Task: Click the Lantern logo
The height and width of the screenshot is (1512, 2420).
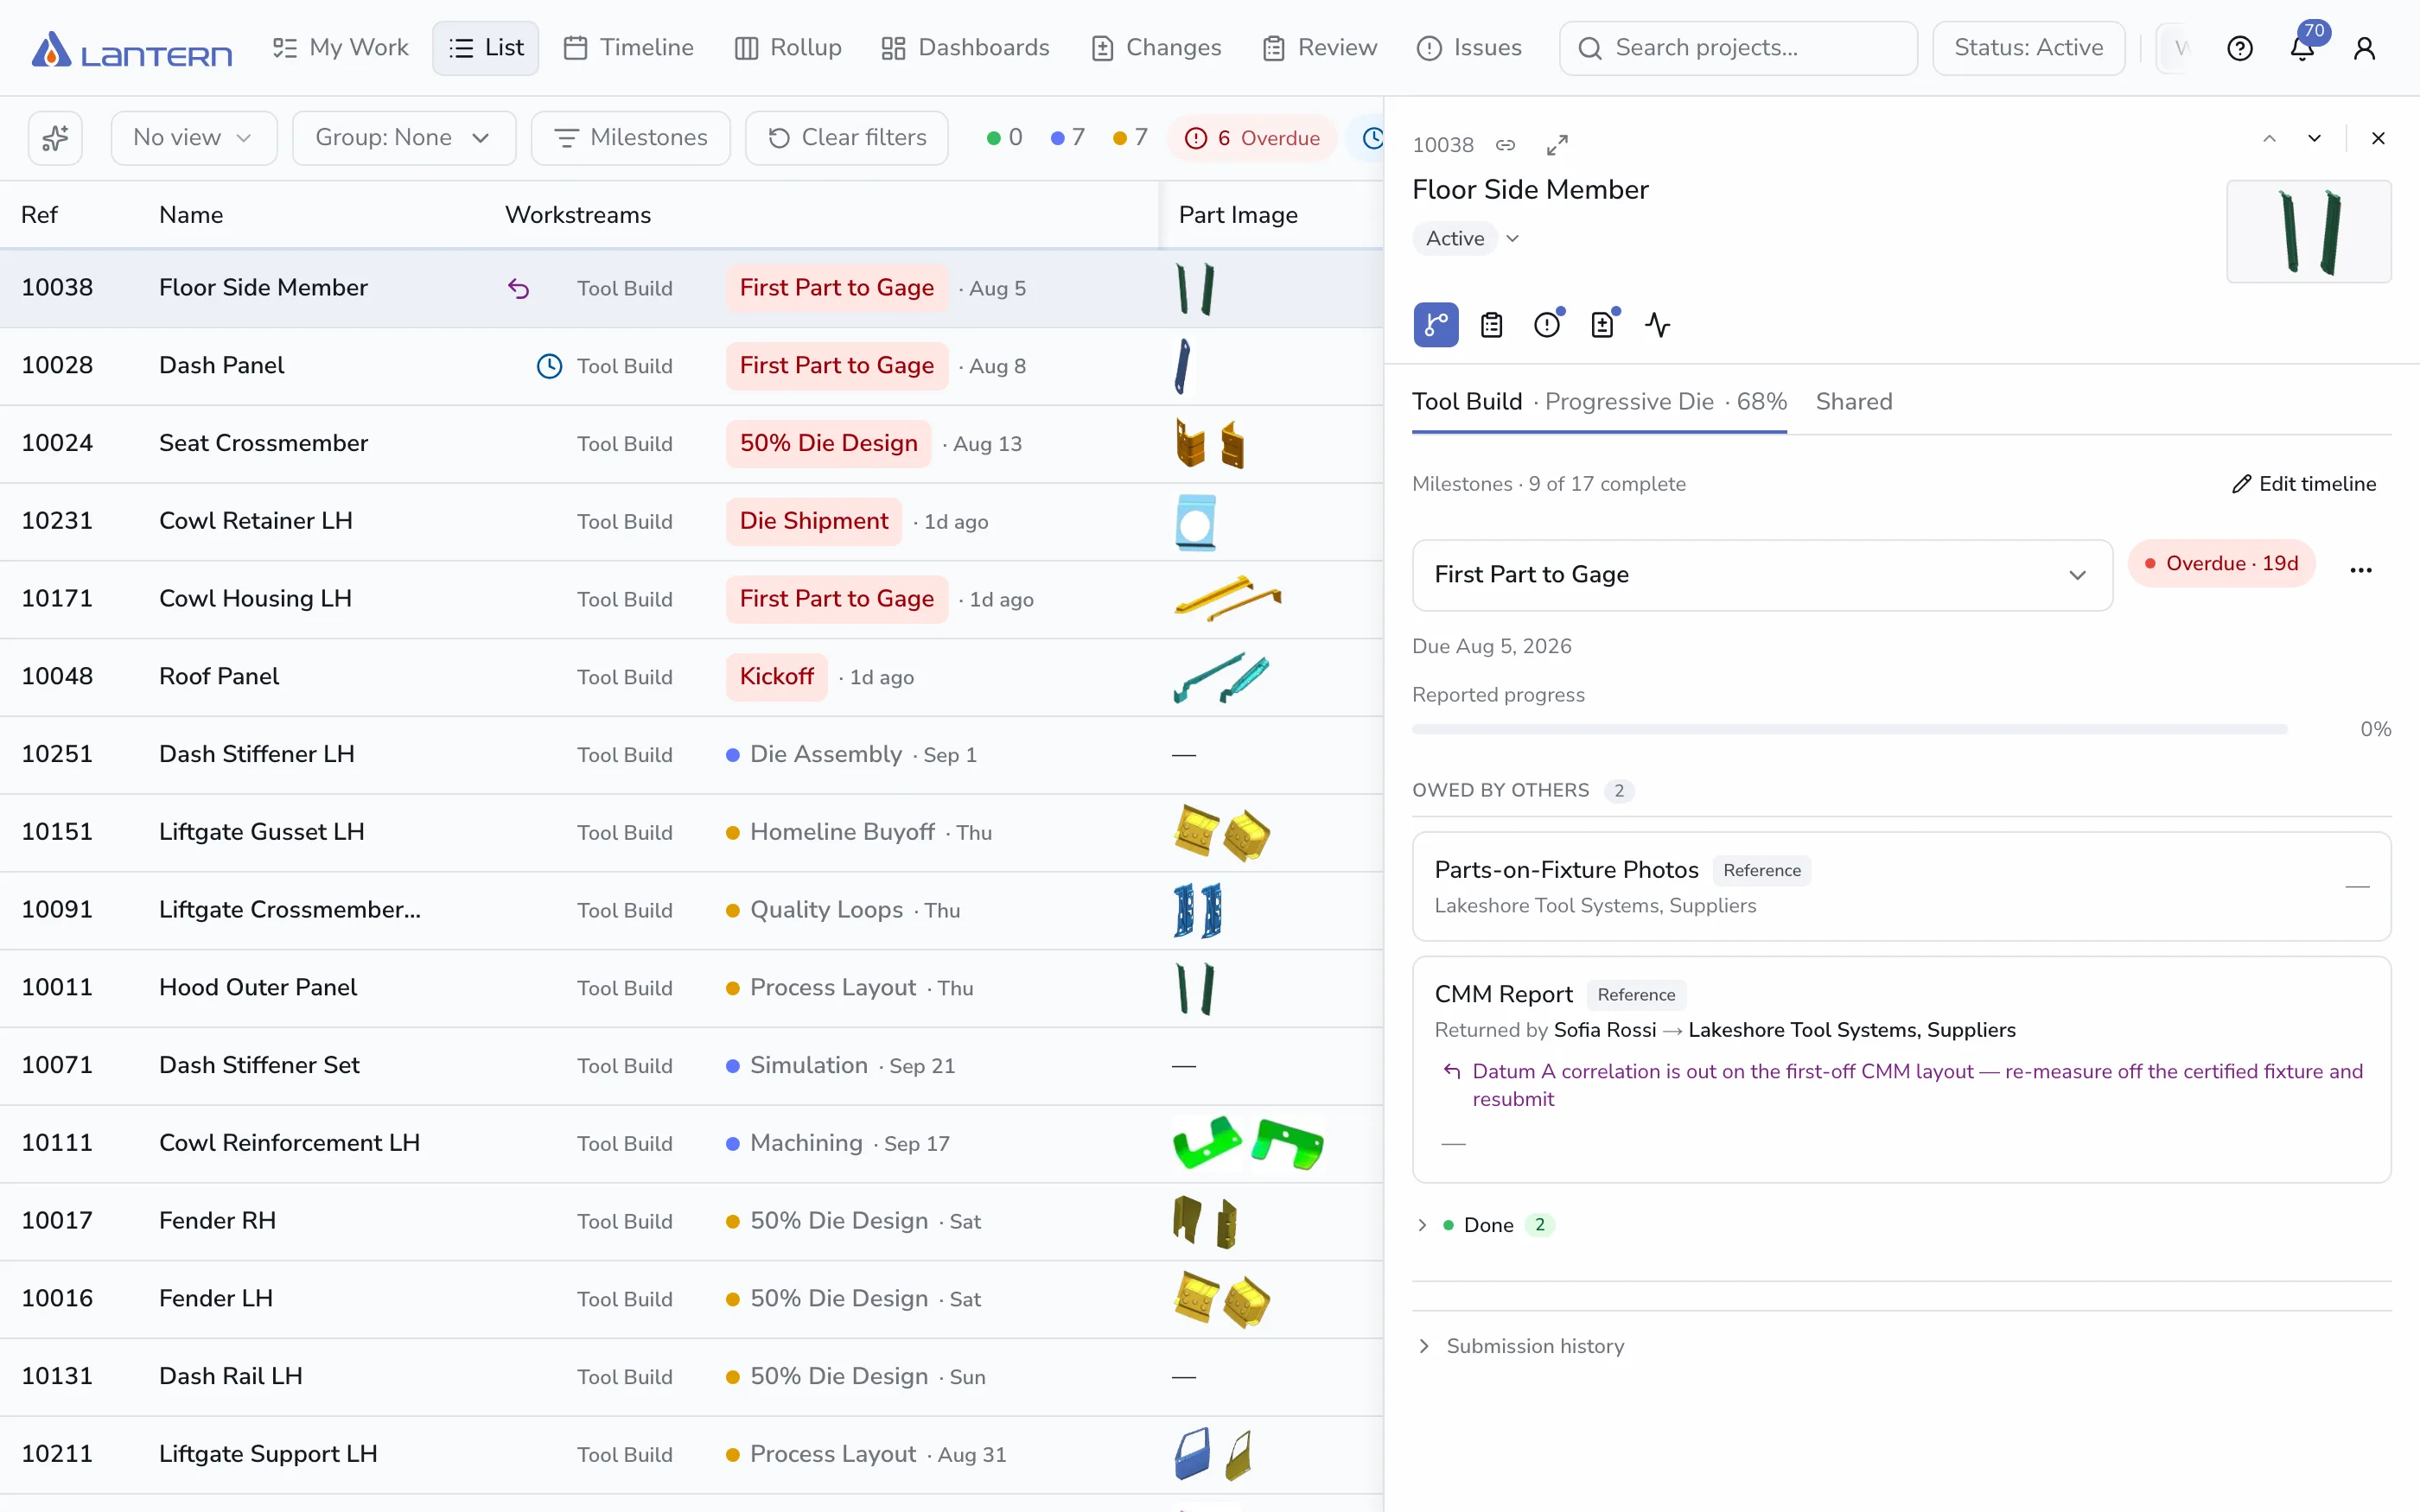Action: tap(131, 48)
